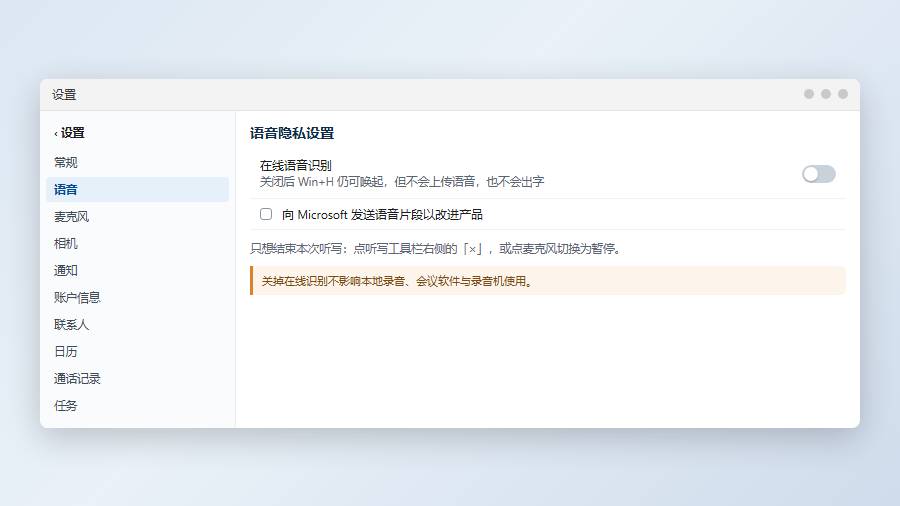Click the 关闭后 Win+H 仍可唤起 description
Viewport: 900px width, 506px height.
click(402, 182)
